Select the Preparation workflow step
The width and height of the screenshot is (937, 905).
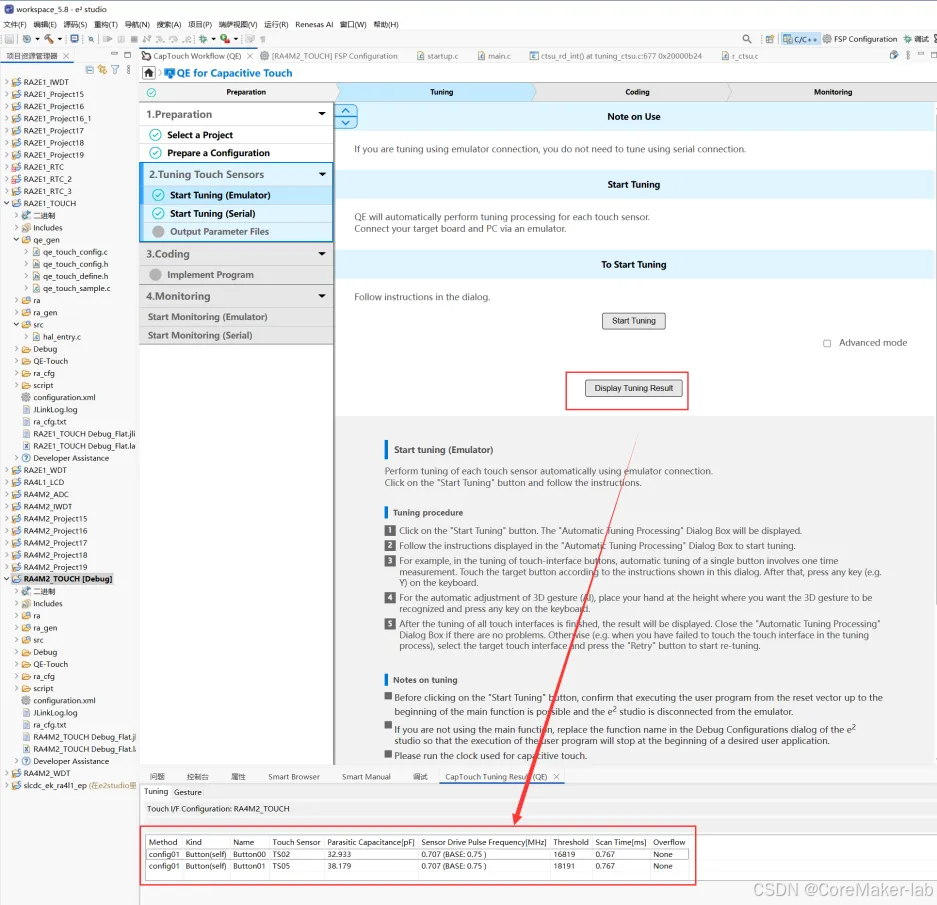tap(246, 92)
